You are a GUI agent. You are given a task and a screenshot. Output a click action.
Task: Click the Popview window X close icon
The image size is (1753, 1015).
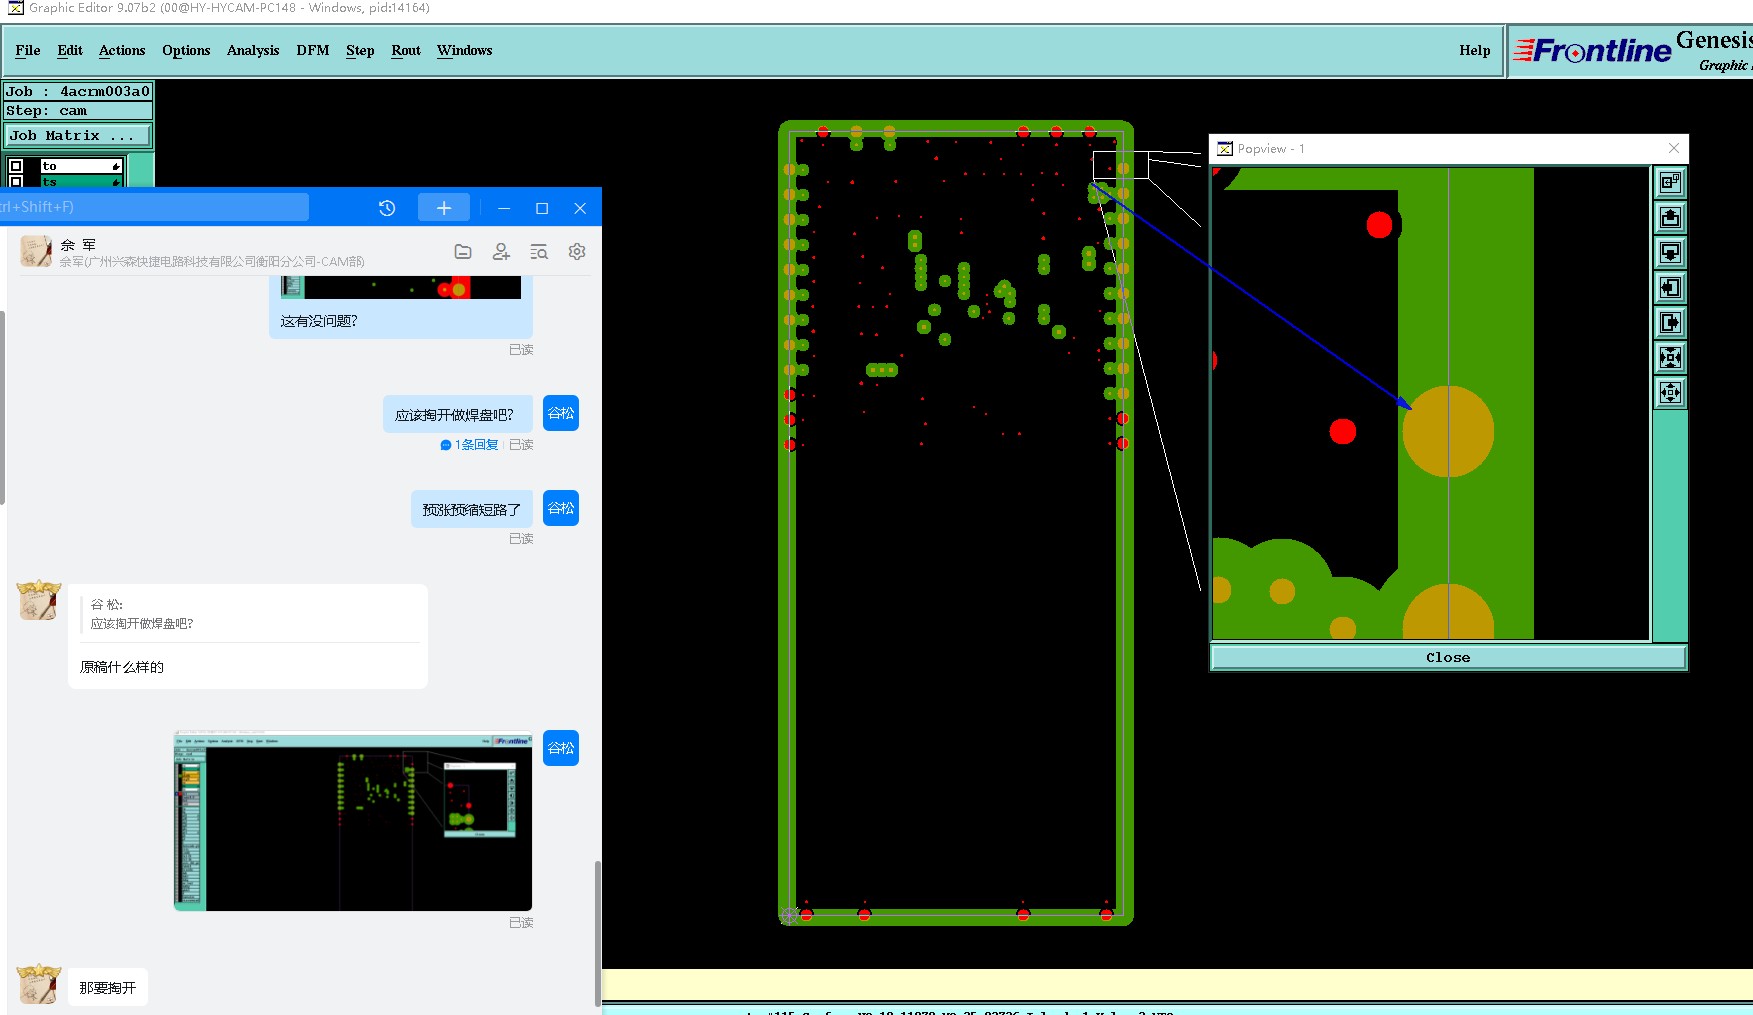1674,148
